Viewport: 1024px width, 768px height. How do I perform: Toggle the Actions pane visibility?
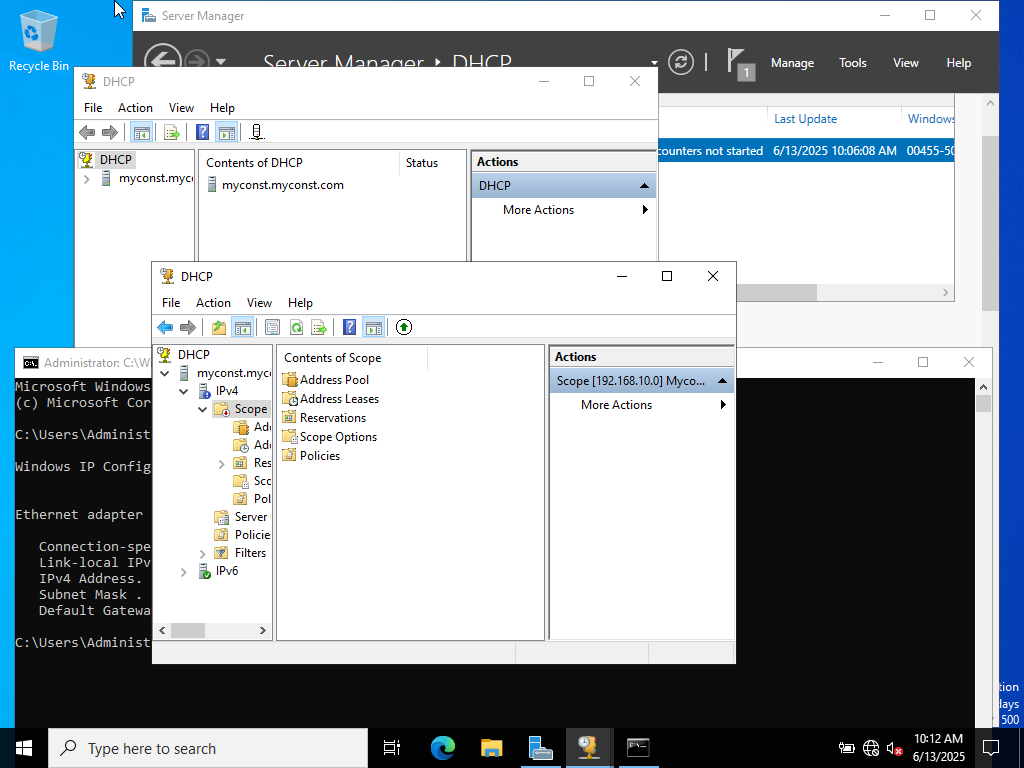coord(373,327)
